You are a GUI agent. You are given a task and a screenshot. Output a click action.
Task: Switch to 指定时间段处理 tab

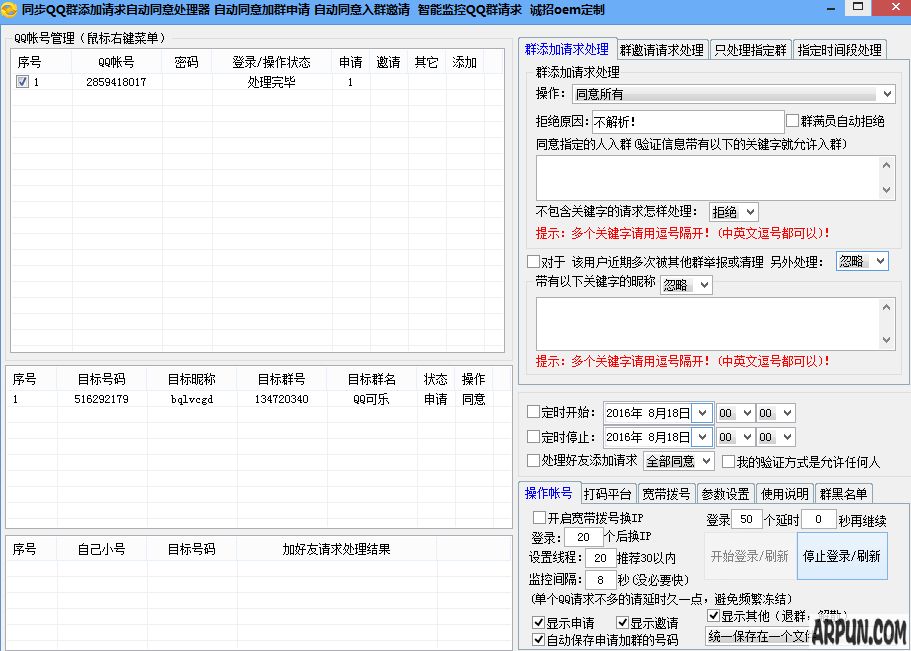(840, 50)
